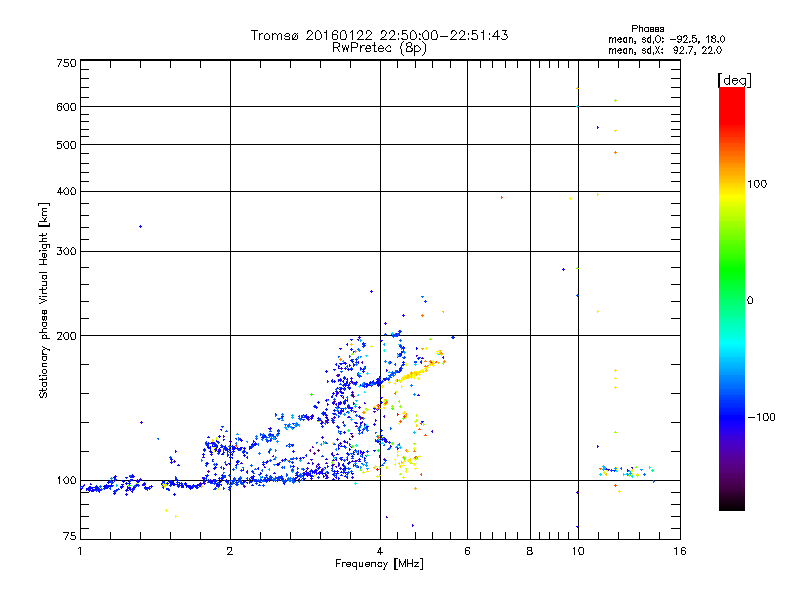The height and width of the screenshot is (600, 800).
Task: Click y-axis tick label '400'
Action: (x=67, y=191)
